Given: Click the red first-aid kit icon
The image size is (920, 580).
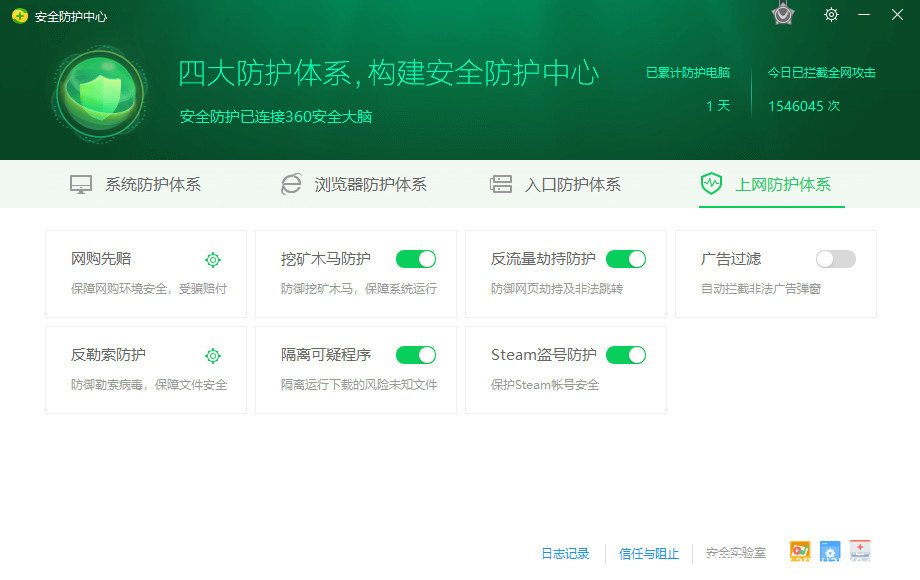Looking at the screenshot, I should [x=860, y=551].
